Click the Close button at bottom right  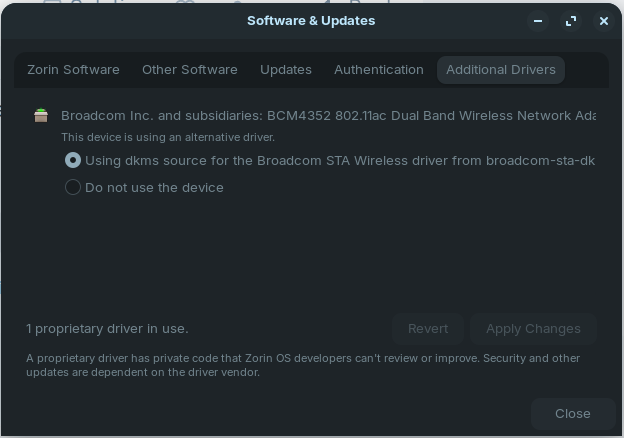click(x=572, y=413)
